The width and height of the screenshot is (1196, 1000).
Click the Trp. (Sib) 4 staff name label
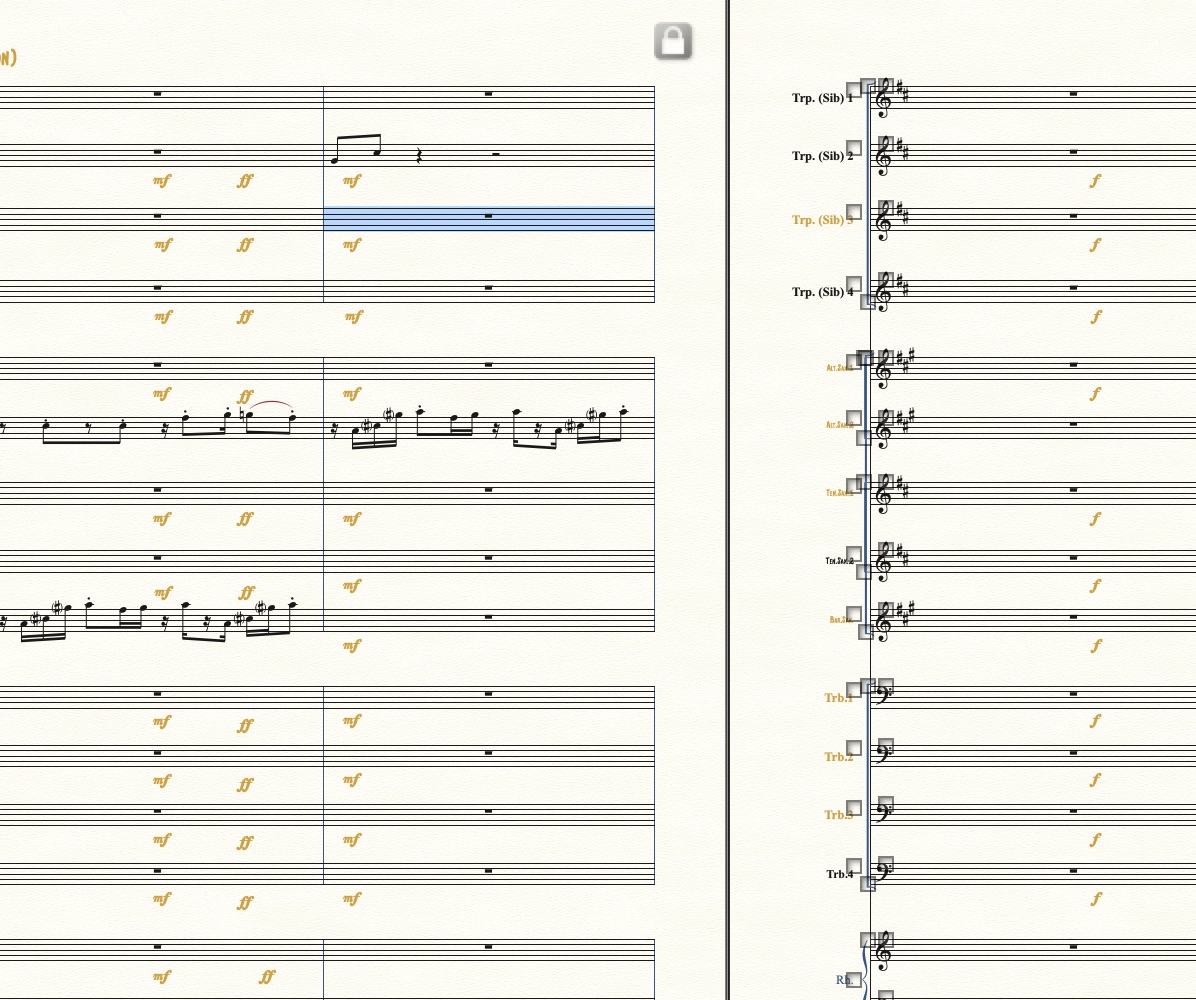click(822, 292)
